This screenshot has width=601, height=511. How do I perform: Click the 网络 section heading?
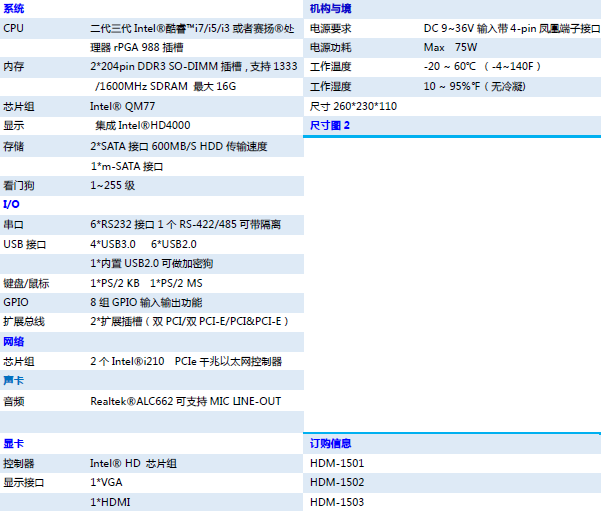click(14, 342)
